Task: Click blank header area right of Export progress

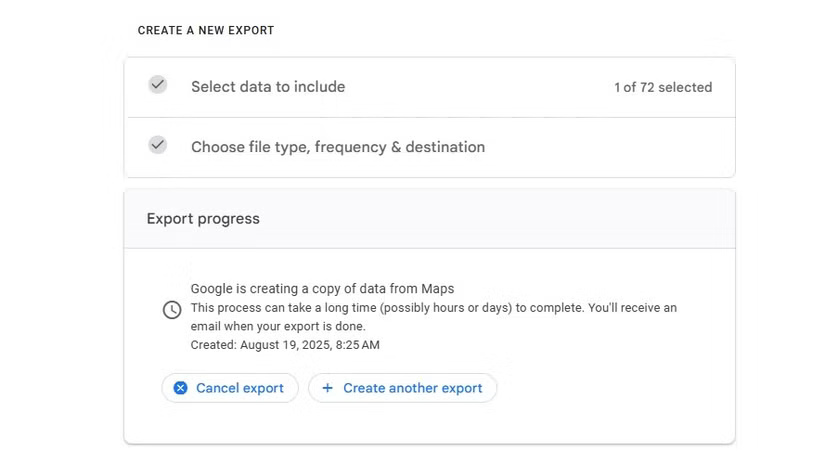Action: tap(500, 219)
